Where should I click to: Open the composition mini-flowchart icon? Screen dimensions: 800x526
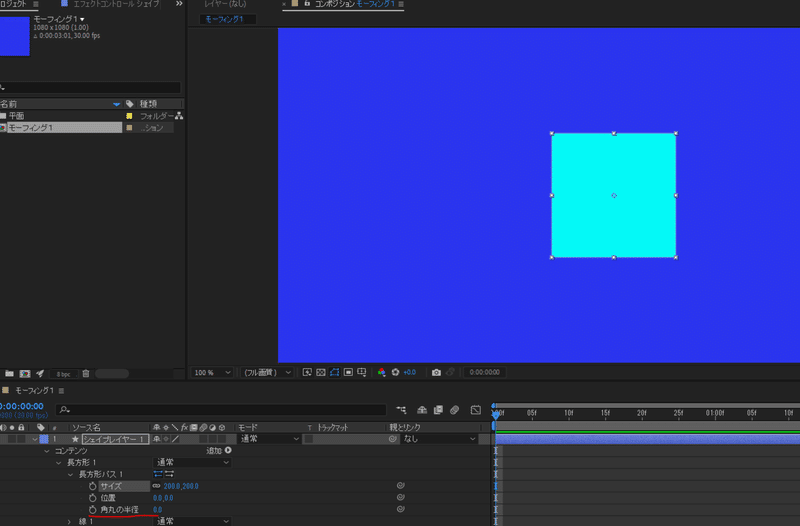pos(402,410)
